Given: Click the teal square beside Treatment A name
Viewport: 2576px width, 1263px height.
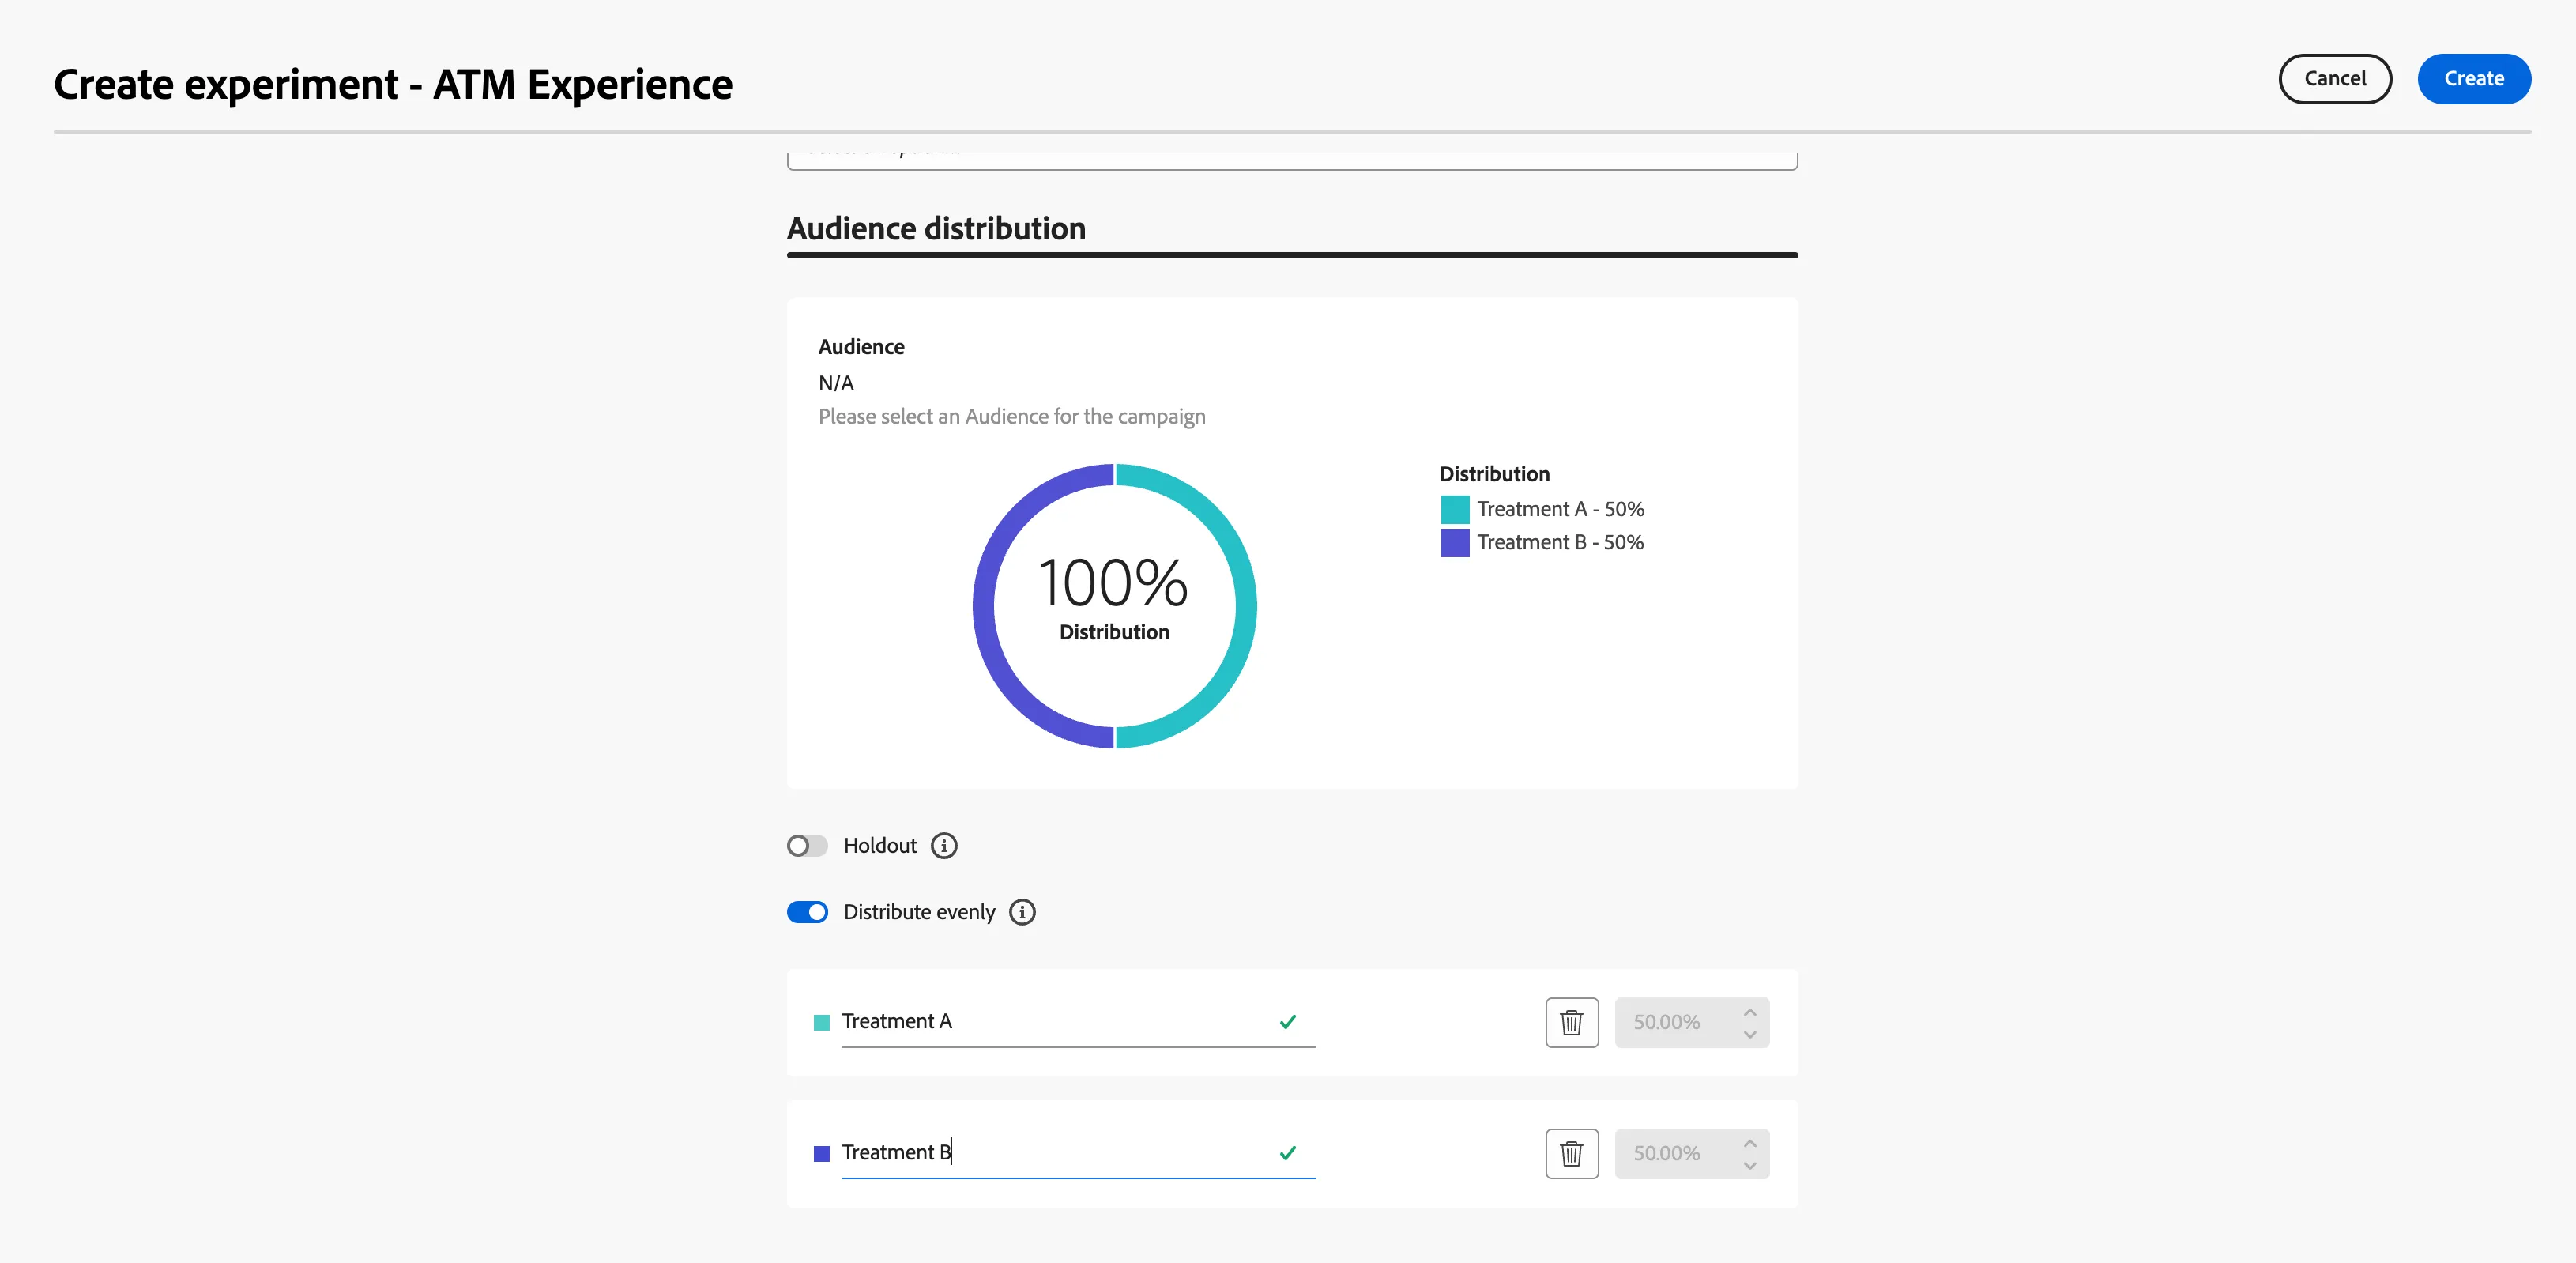Looking at the screenshot, I should pyautogui.click(x=822, y=1022).
